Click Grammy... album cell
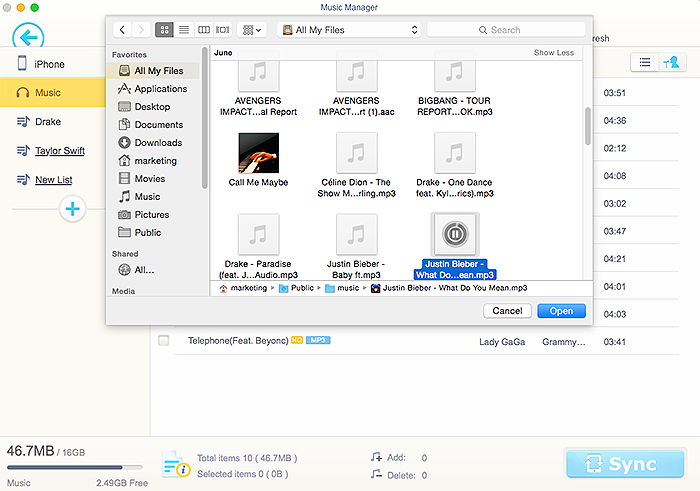Viewport: 700px width, 491px height. click(563, 342)
